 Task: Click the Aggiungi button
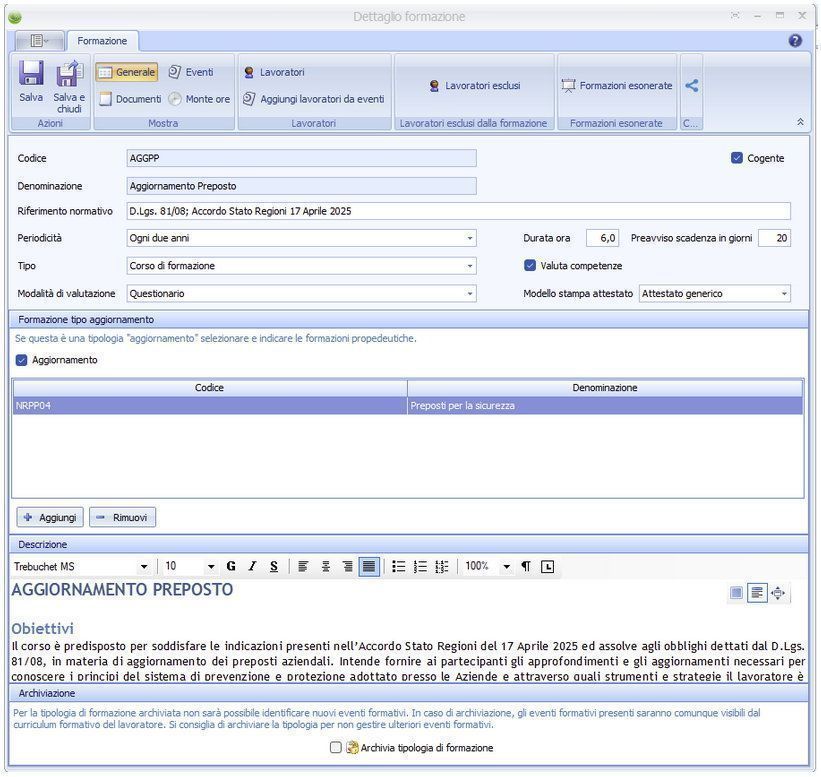(48, 518)
